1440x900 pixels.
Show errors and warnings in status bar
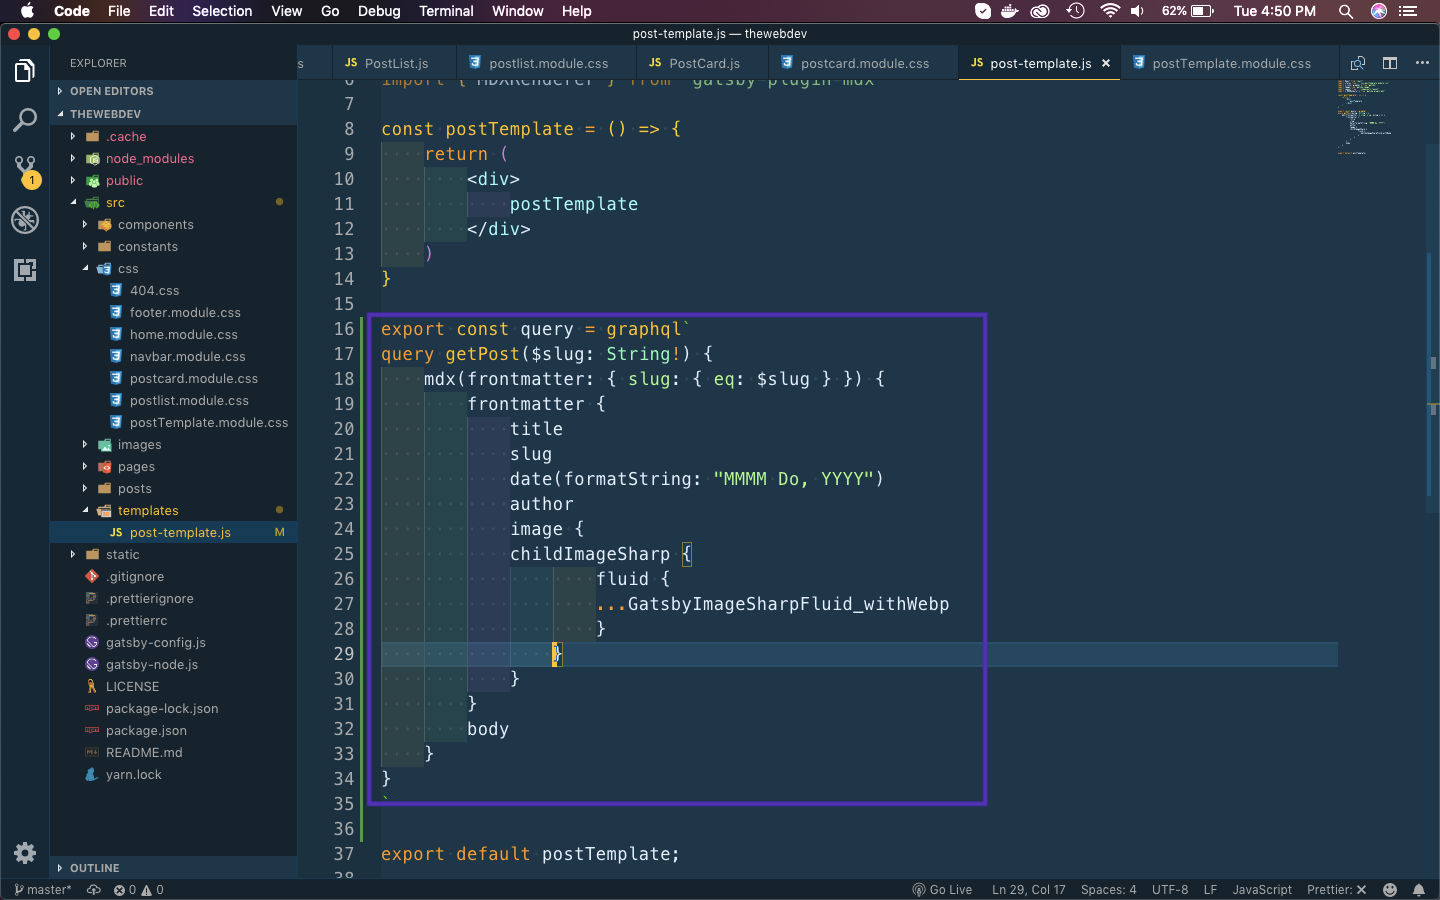(138, 890)
